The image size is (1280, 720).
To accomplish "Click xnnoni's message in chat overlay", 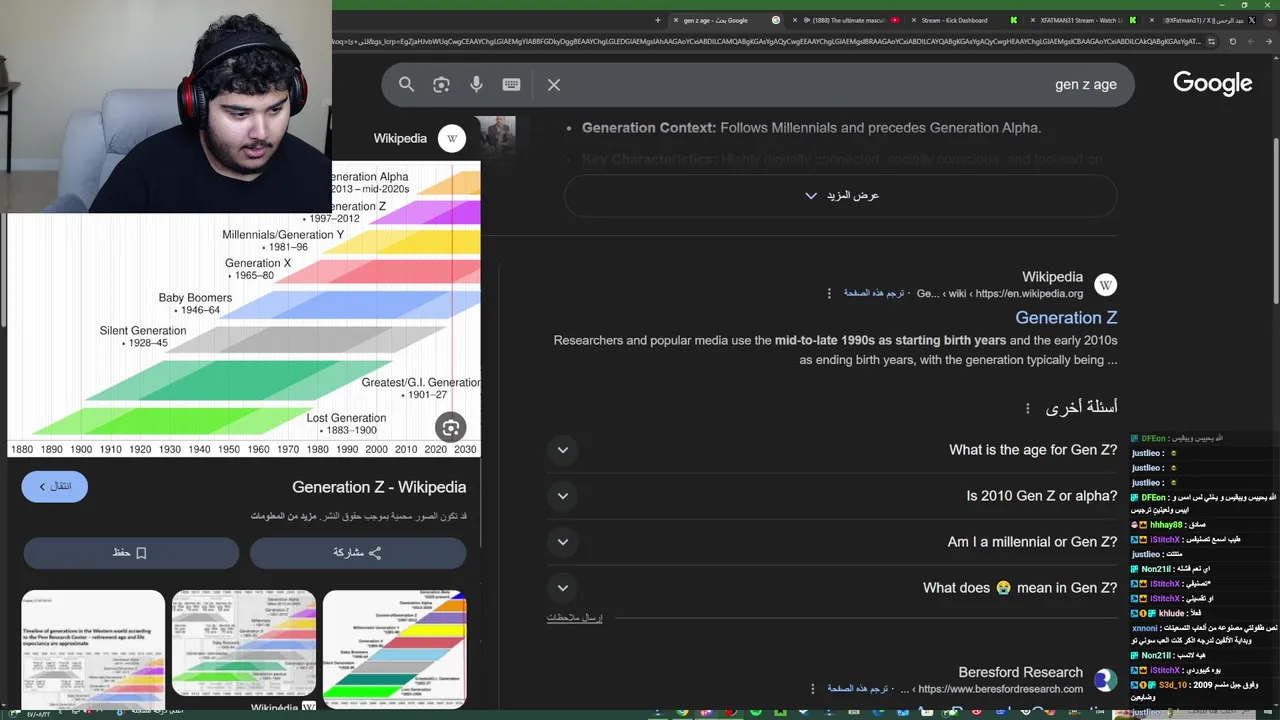I will click(1205, 634).
